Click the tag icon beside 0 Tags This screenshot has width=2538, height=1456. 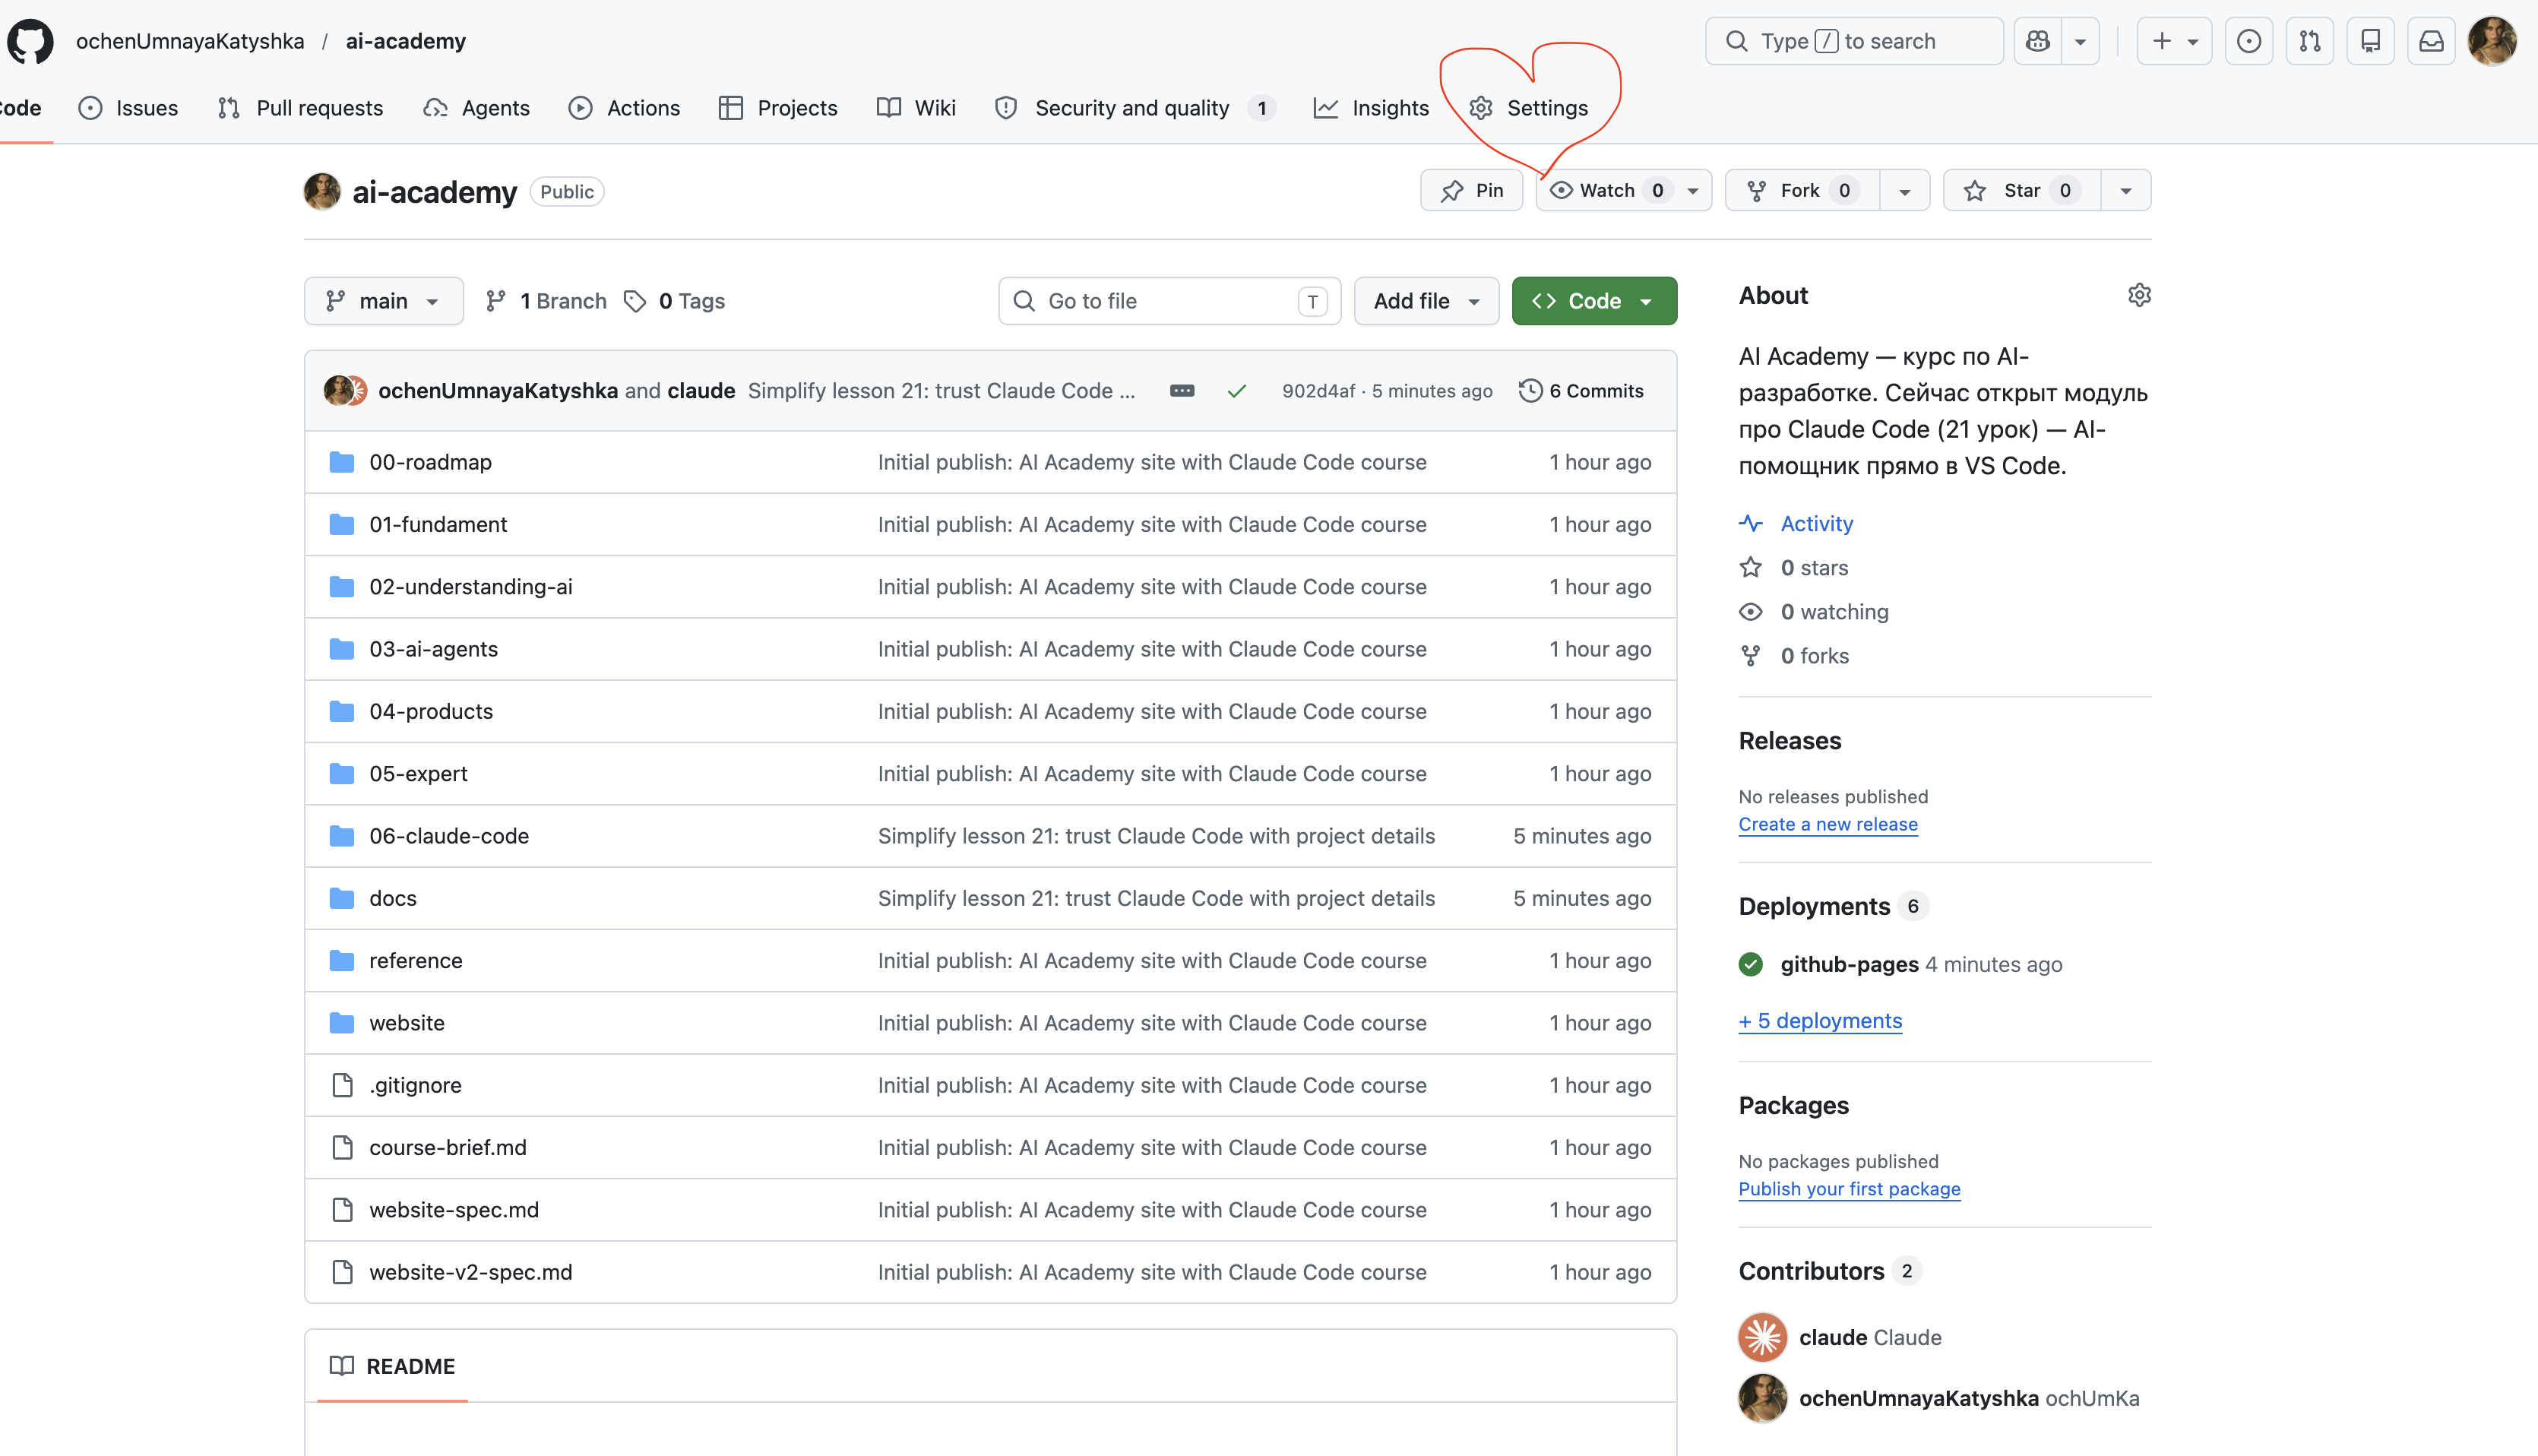pos(635,301)
